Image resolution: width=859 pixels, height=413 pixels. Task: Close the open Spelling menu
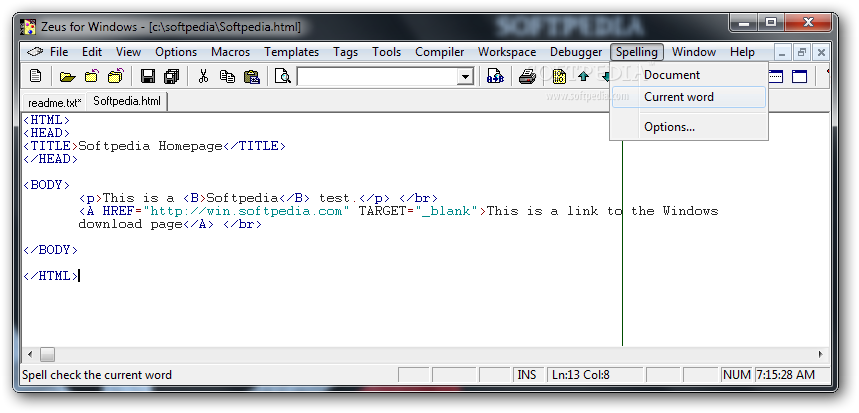point(637,52)
